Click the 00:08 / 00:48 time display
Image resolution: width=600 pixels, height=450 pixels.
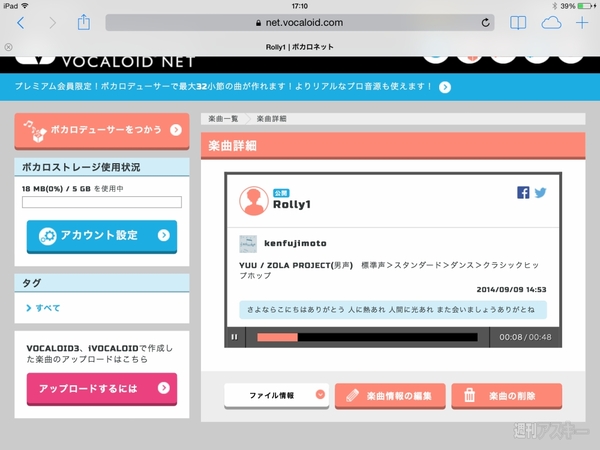[525, 337]
